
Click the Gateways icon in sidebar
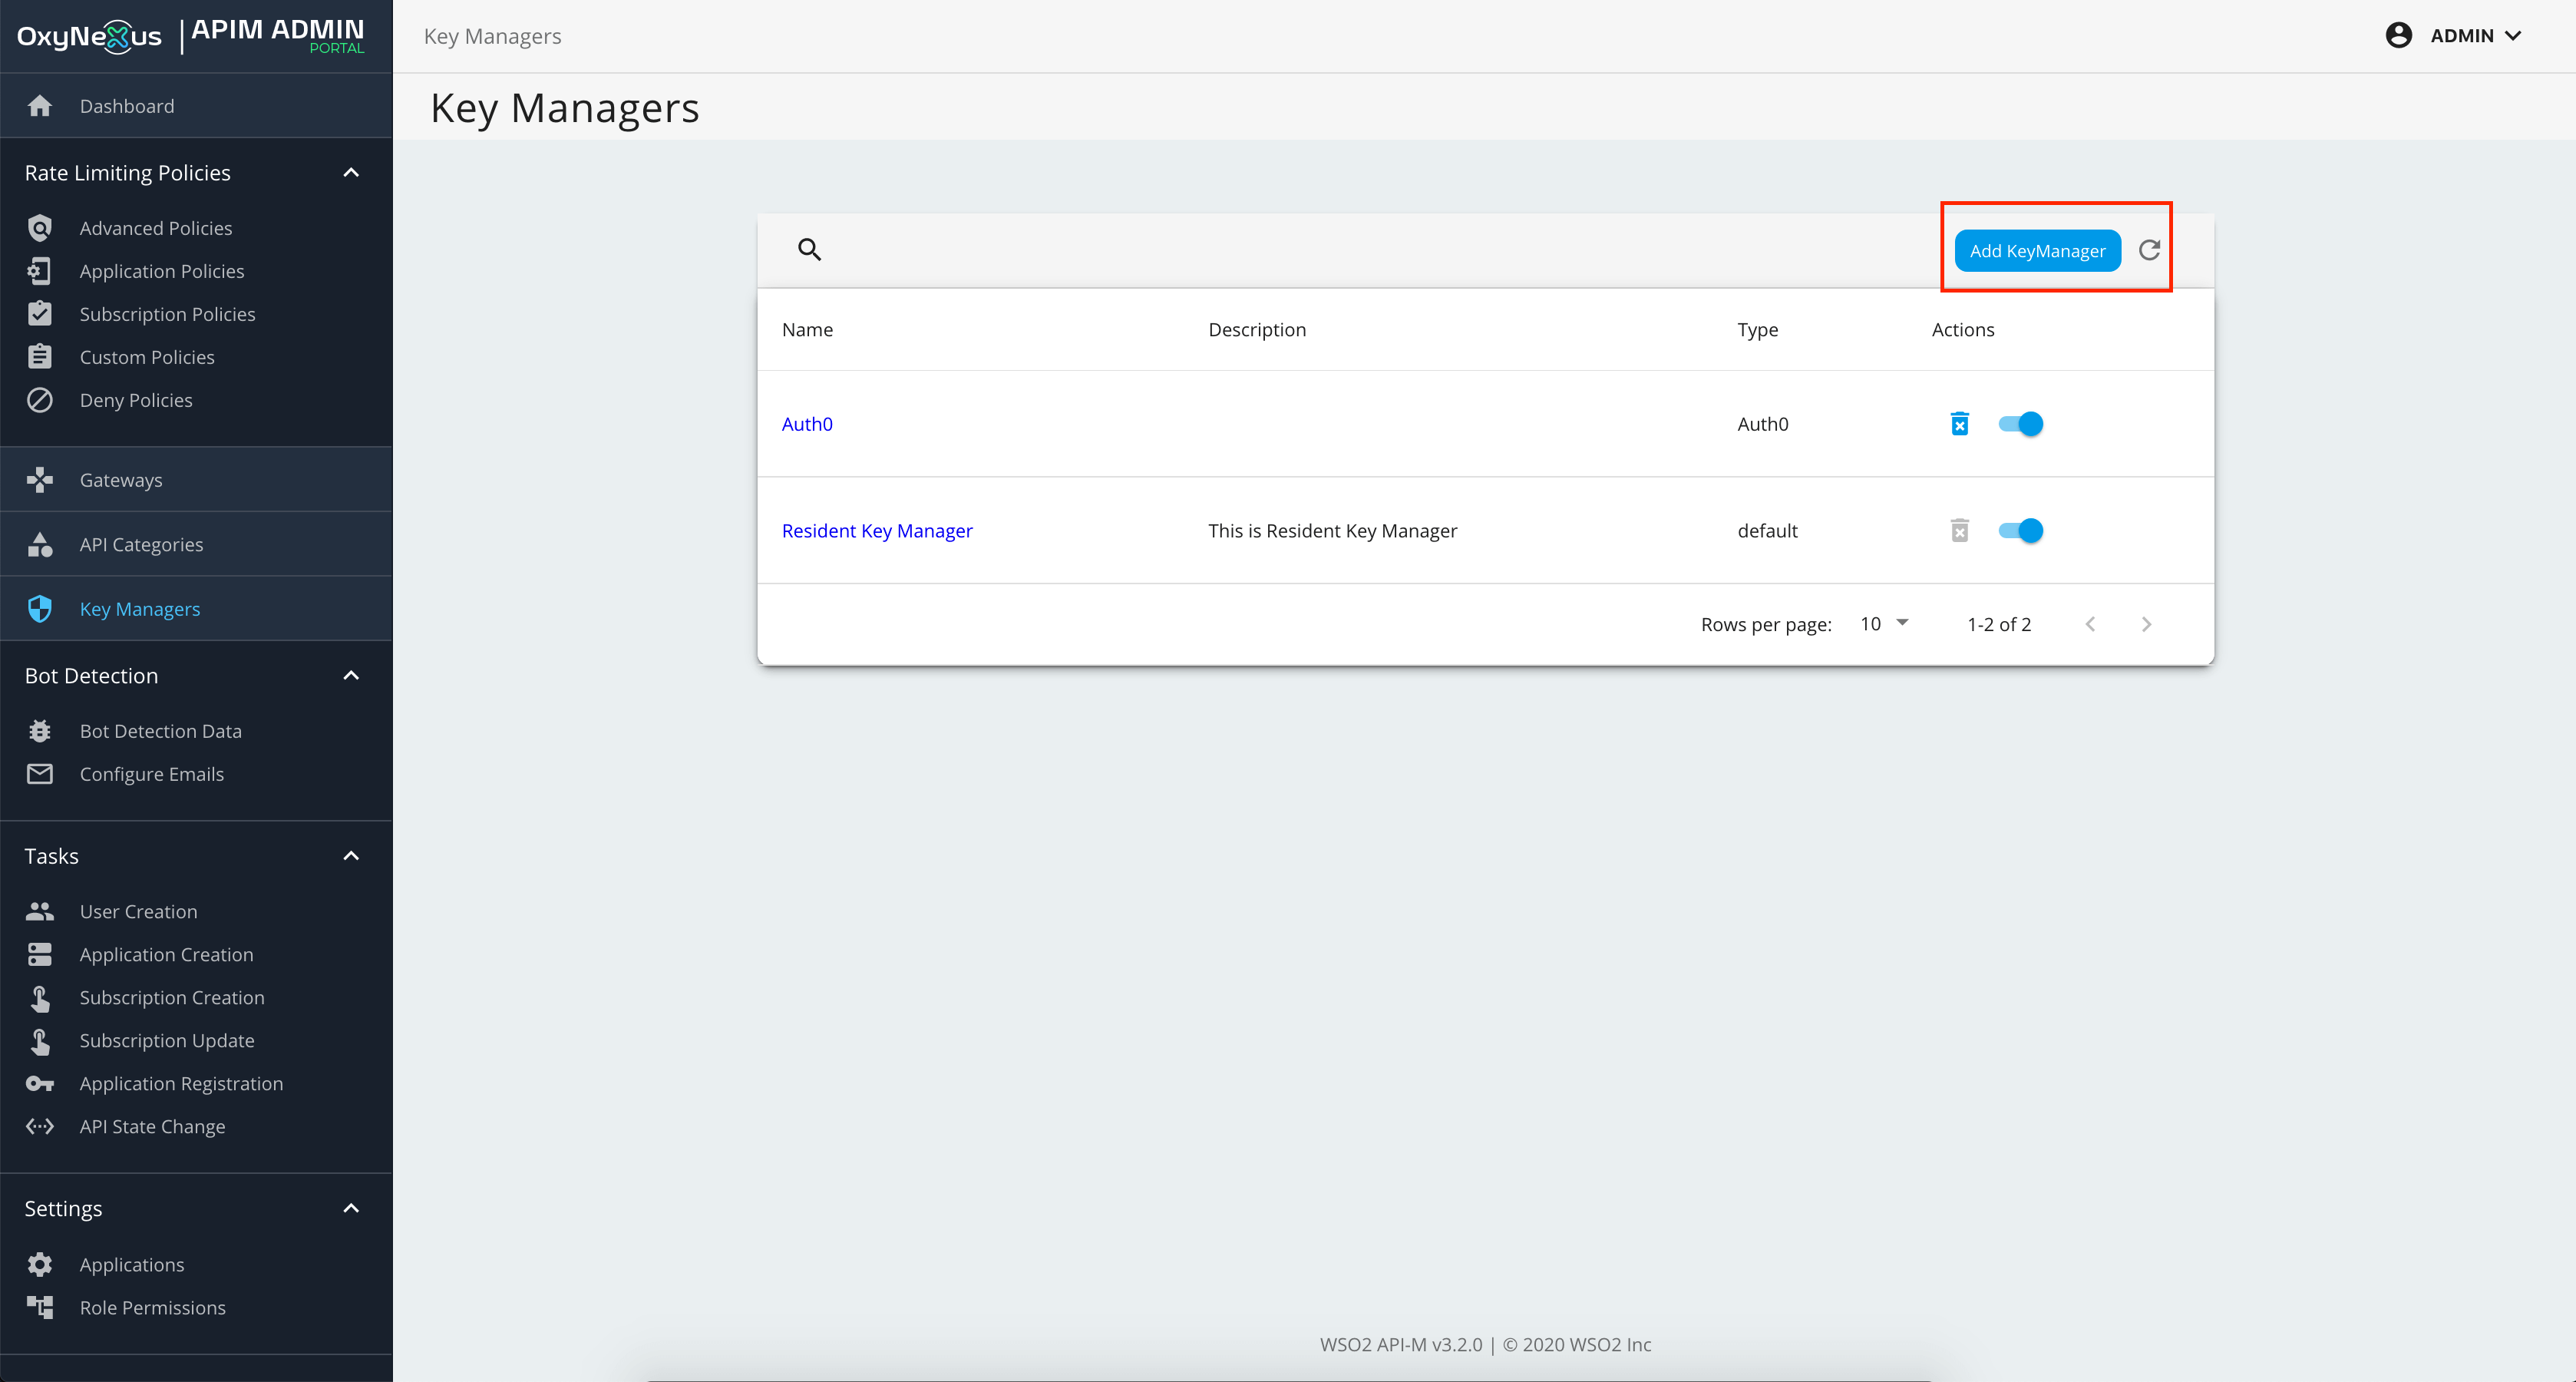point(40,480)
